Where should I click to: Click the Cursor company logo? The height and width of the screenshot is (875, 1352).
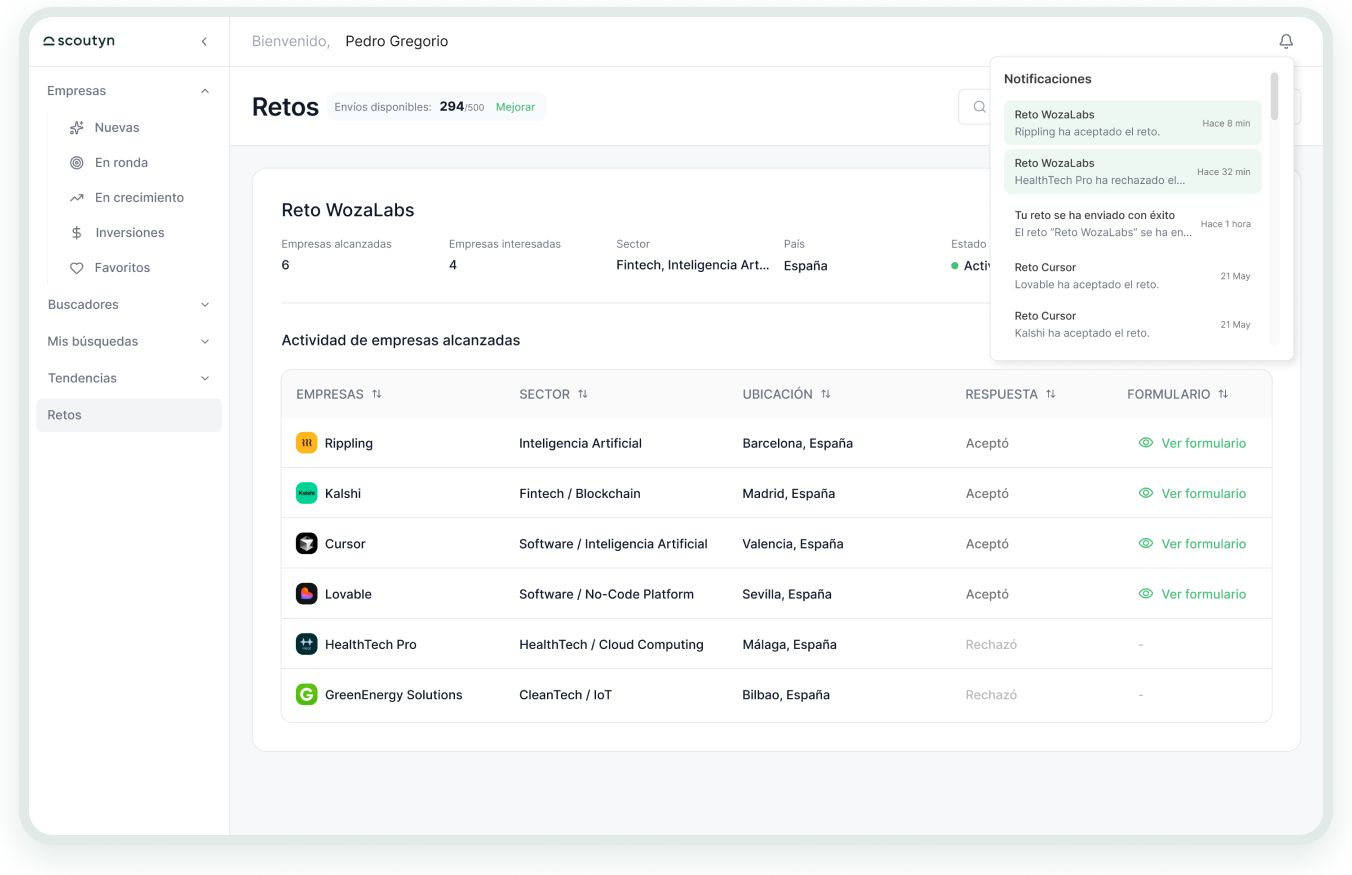(x=306, y=544)
